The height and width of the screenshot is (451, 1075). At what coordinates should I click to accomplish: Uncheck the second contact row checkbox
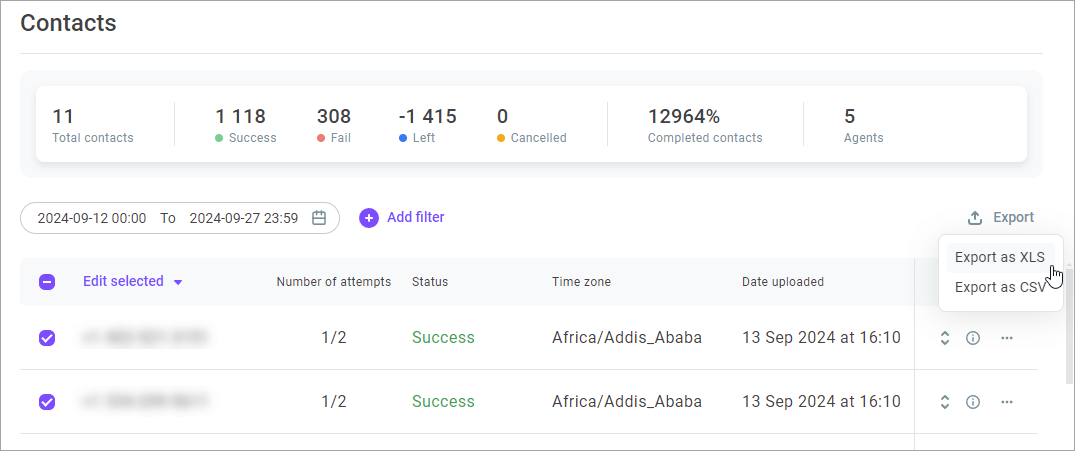tap(47, 402)
